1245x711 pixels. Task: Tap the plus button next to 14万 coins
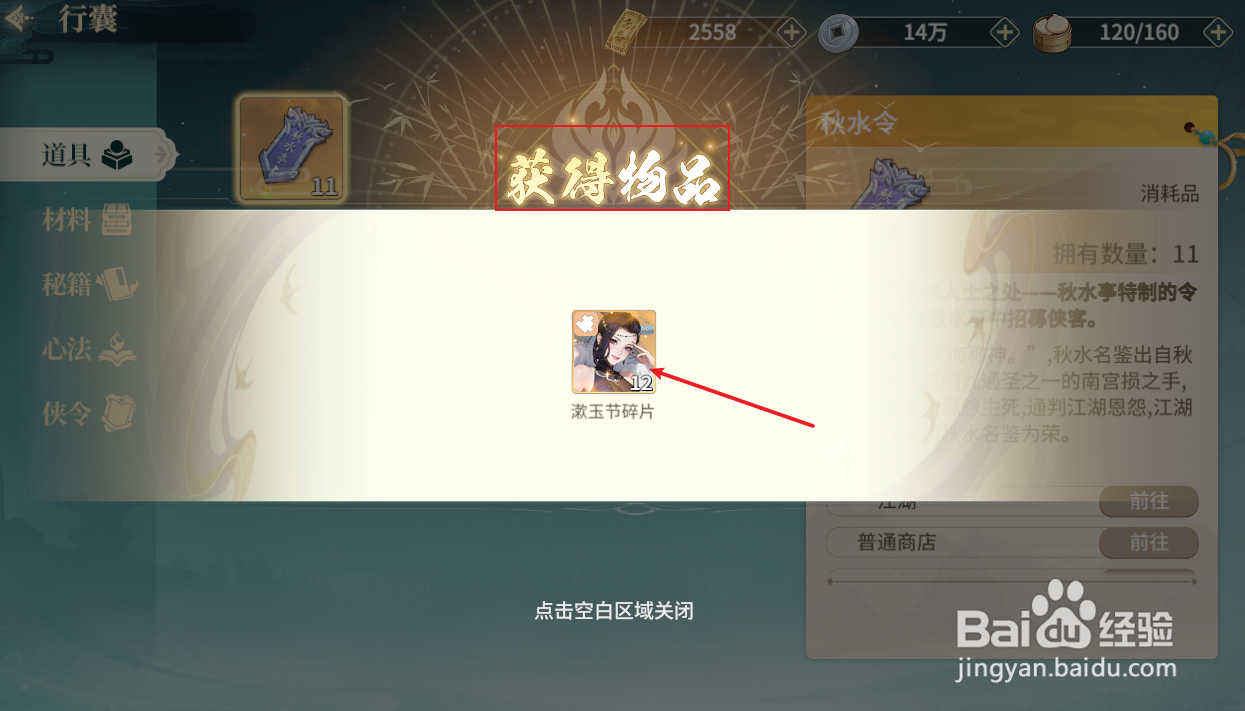tap(1004, 33)
